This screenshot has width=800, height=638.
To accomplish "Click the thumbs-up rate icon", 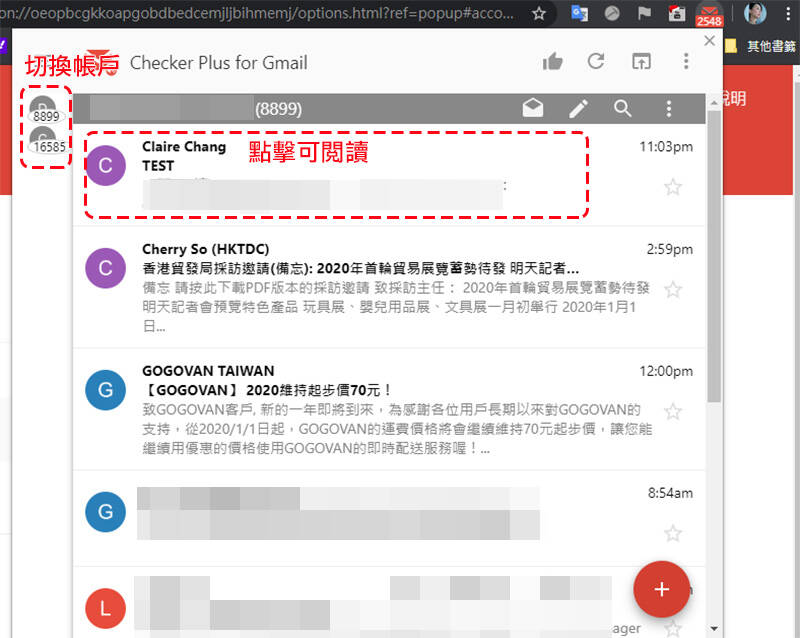I will 553,62.
